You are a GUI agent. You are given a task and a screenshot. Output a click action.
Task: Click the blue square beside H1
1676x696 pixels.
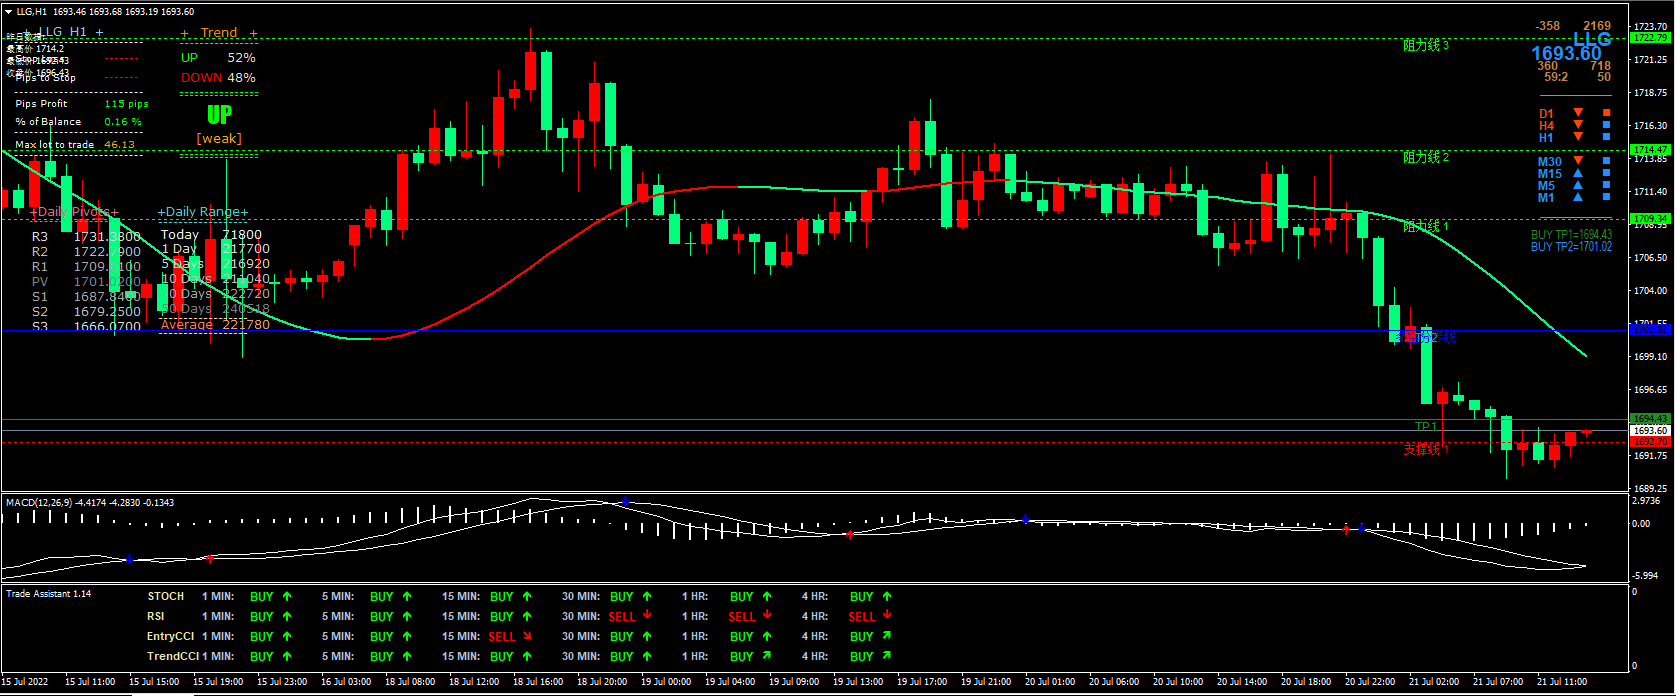(x=1607, y=137)
